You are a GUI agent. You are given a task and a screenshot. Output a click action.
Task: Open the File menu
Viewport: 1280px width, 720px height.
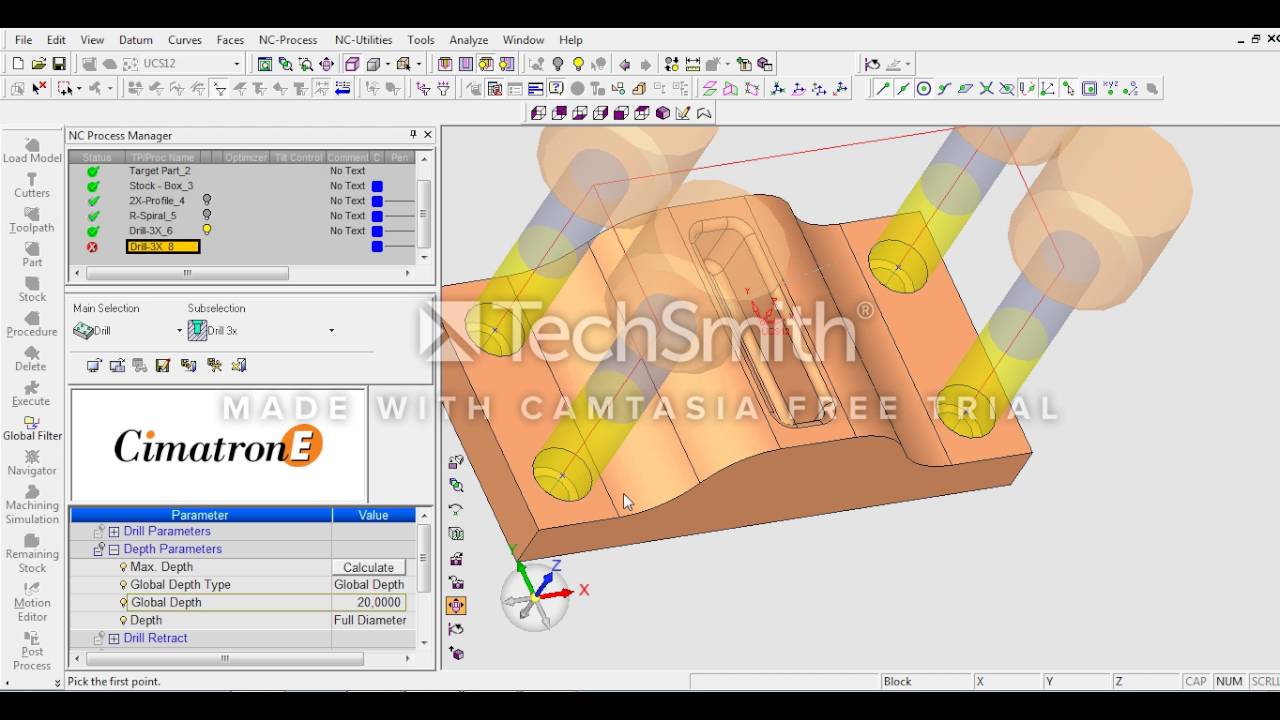pos(23,40)
